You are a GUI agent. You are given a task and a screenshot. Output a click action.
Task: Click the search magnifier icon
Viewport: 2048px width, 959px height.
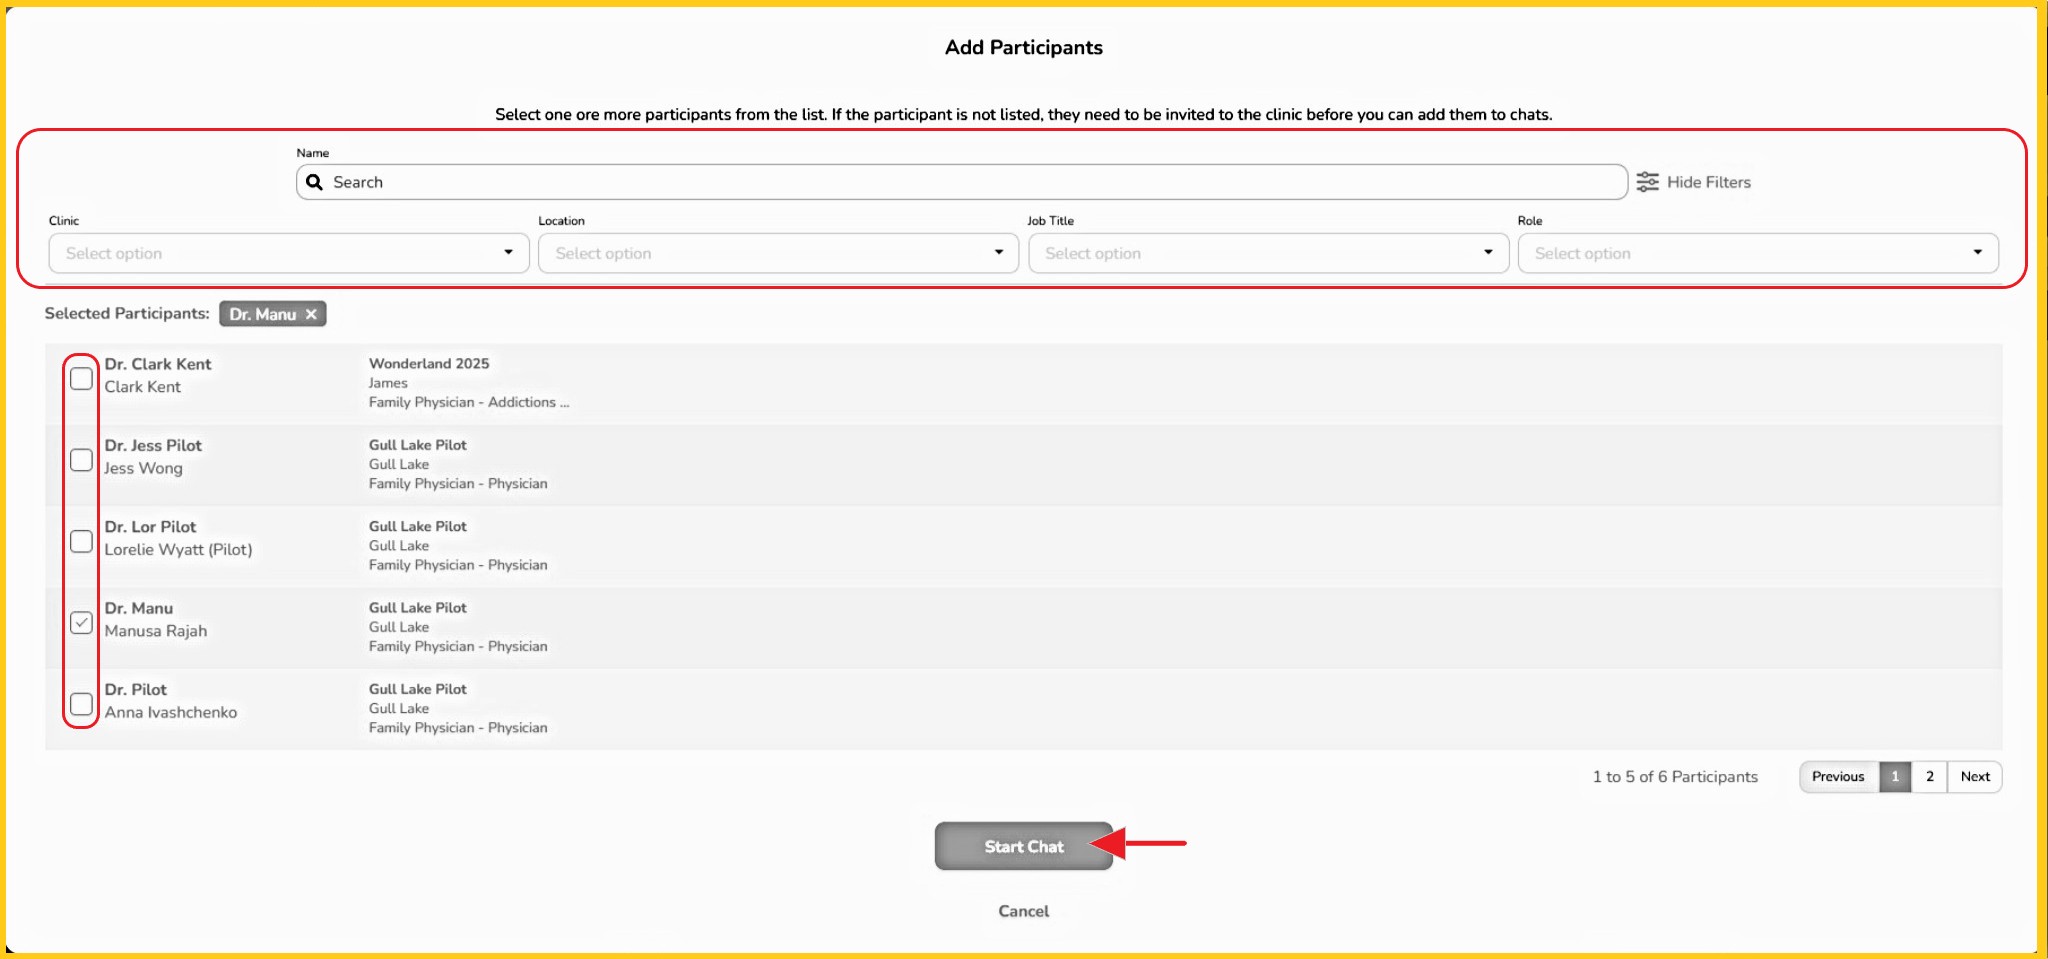coord(314,182)
